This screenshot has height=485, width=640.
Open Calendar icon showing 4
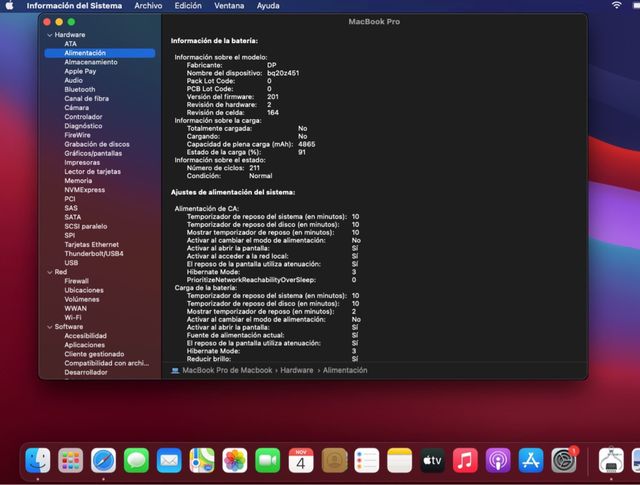(x=301, y=460)
